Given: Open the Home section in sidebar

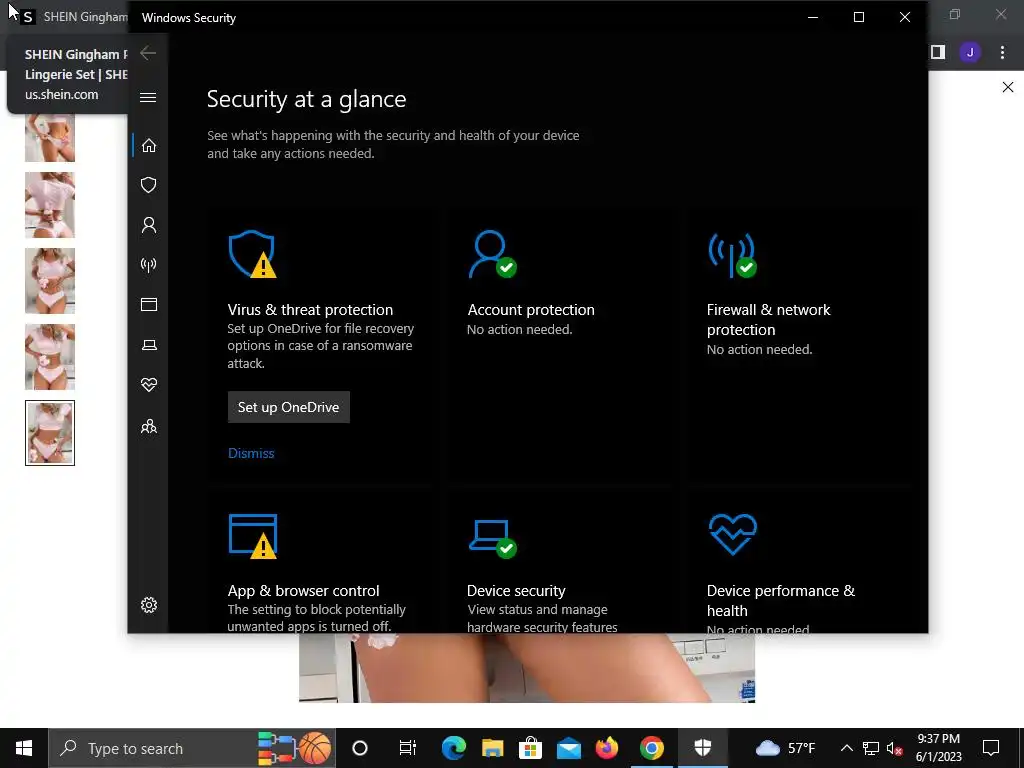Looking at the screenshot, I should (x=149, y=145).
